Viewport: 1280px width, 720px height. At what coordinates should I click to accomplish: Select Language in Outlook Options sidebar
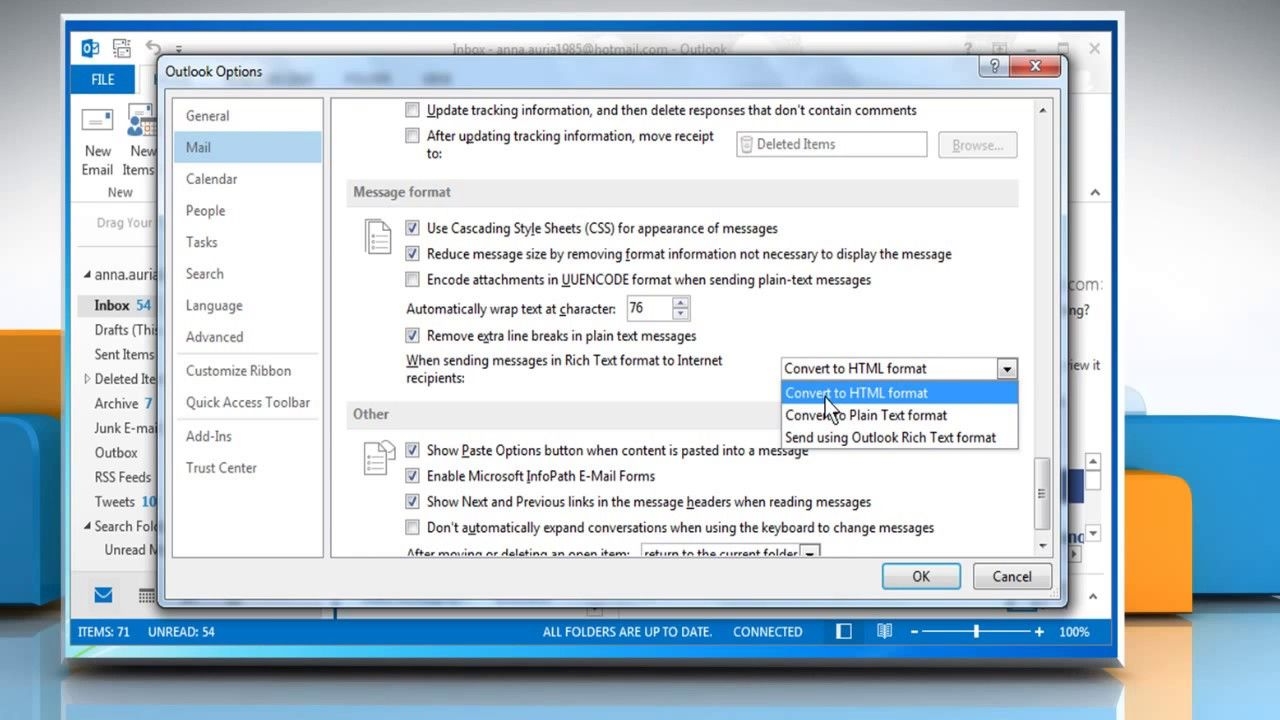pos(247,305)
